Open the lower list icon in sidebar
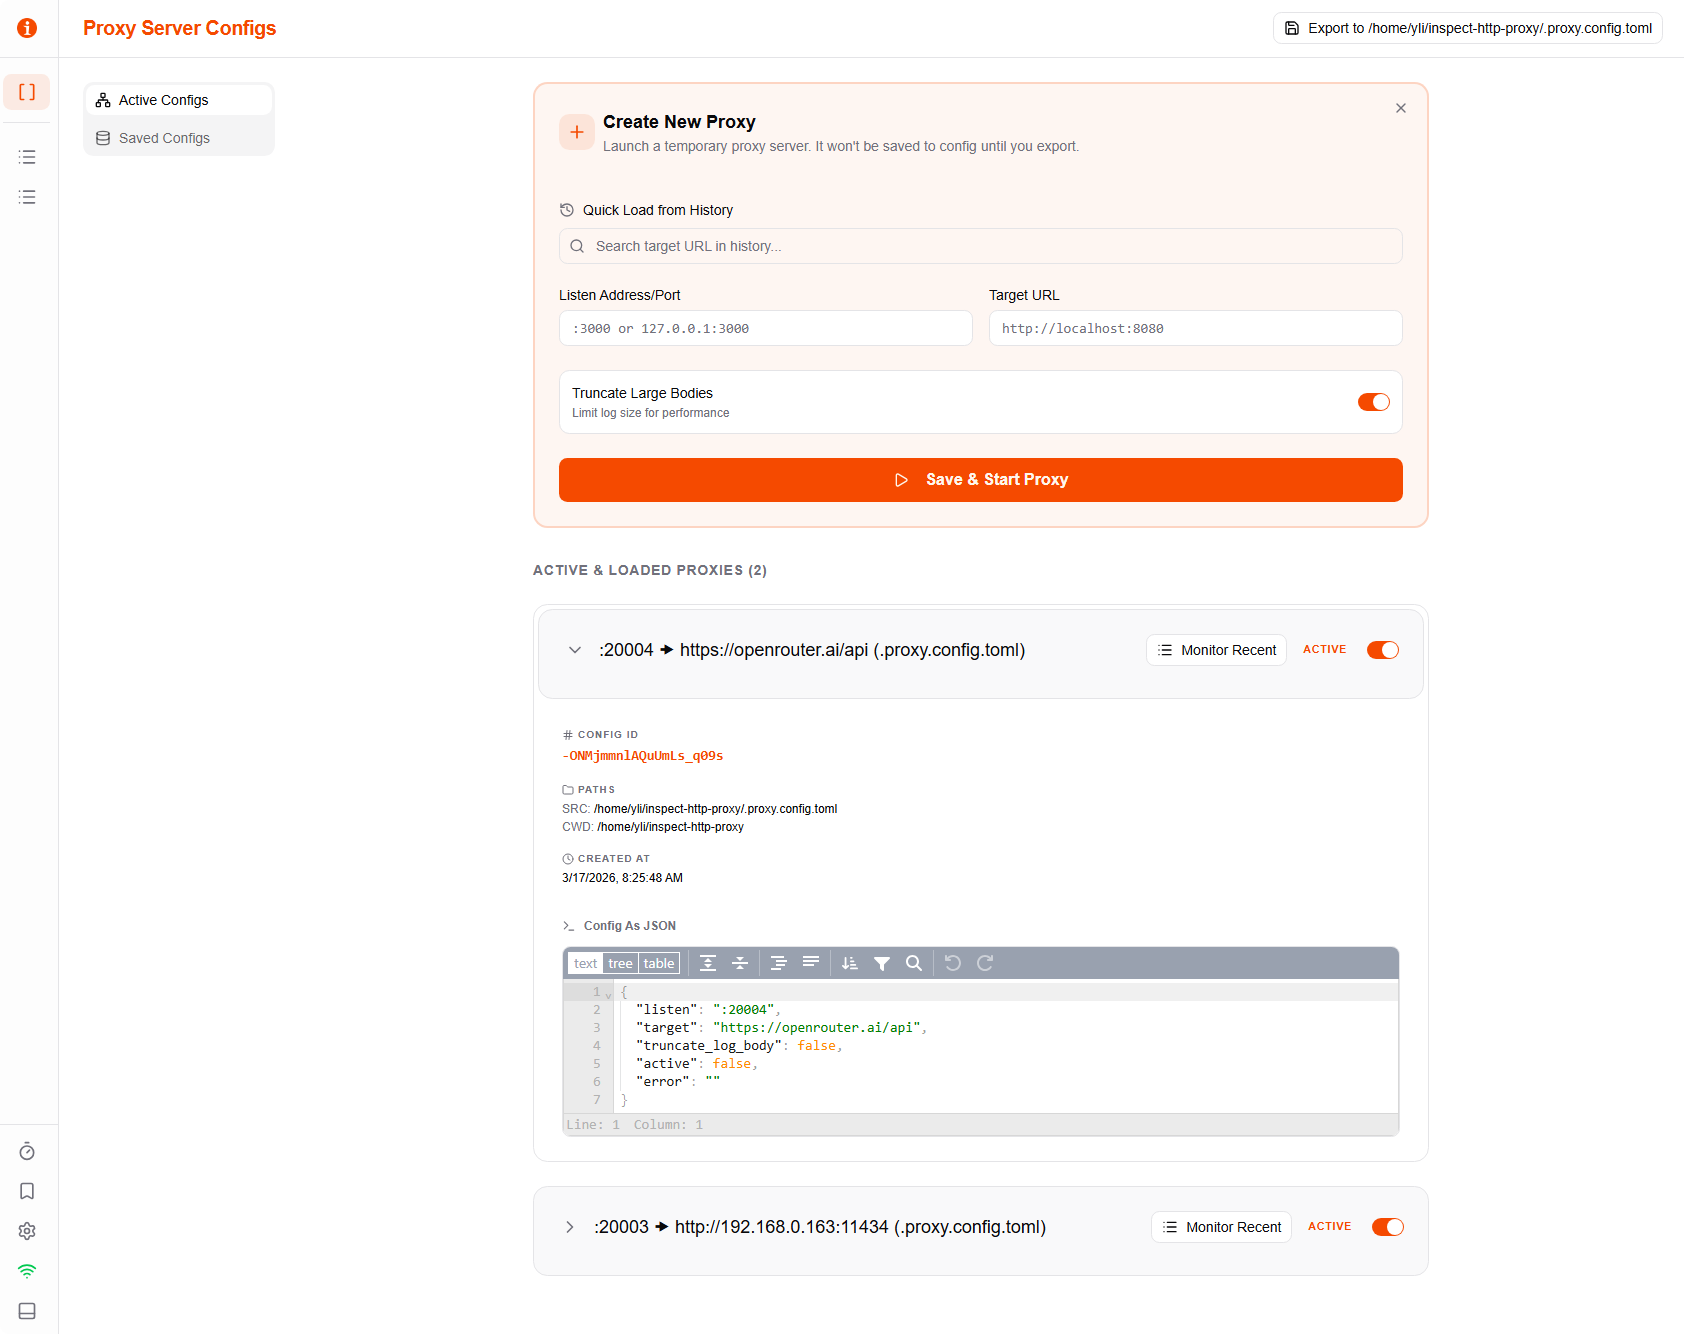Image resolution: width=1684 pixels, height=1334 pixels. (27, 197)
